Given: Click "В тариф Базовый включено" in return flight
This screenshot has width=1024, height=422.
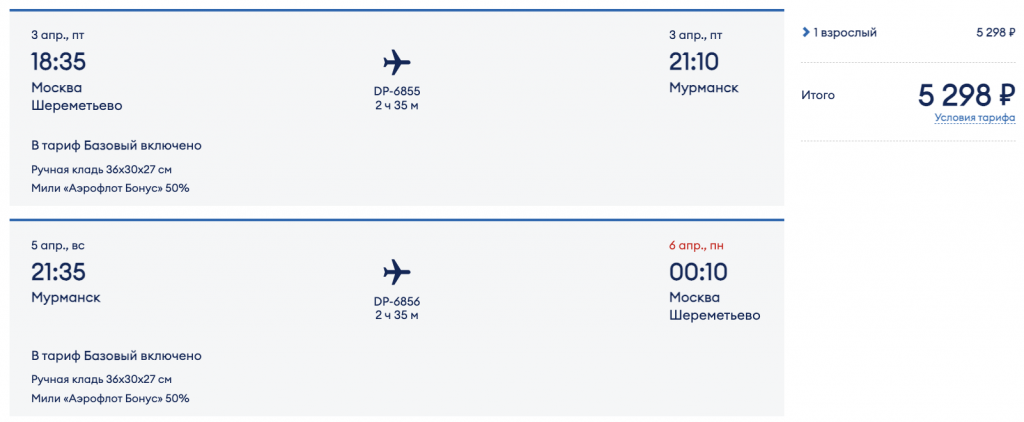Looking at the screenshot, I should coord(116,356).
